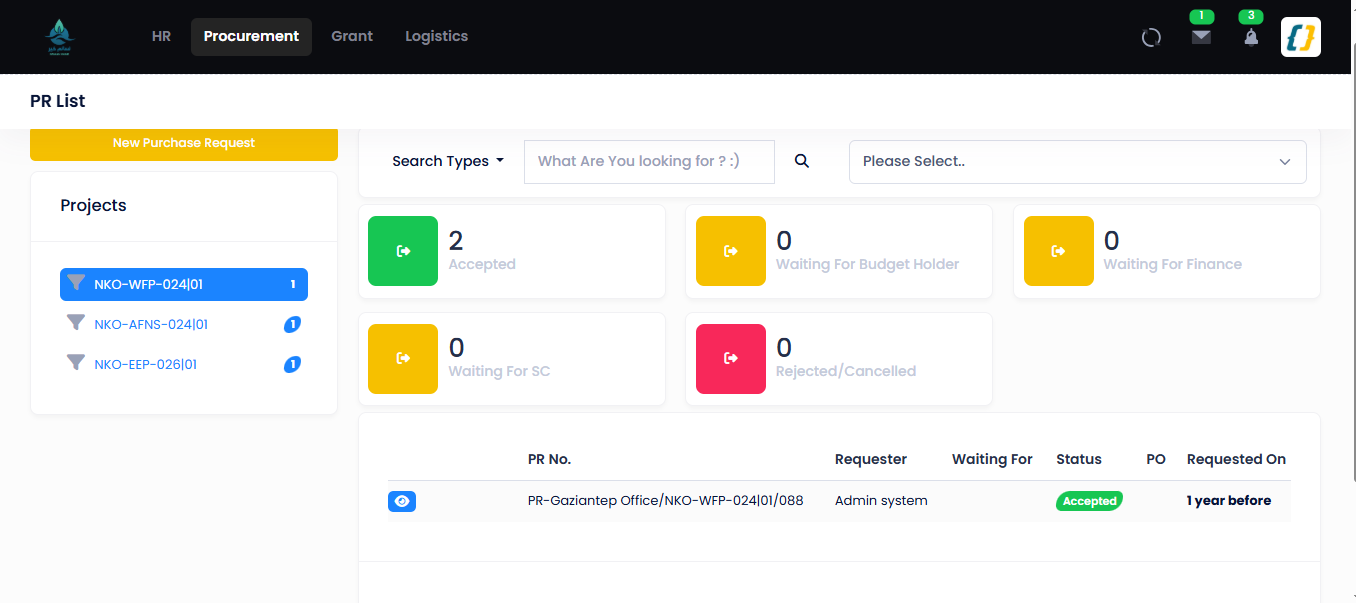Image resolution: width=1356 pixels, height=603 pixels.
Task: Click the green badge showing 1 on mail
Action: 1201,16
